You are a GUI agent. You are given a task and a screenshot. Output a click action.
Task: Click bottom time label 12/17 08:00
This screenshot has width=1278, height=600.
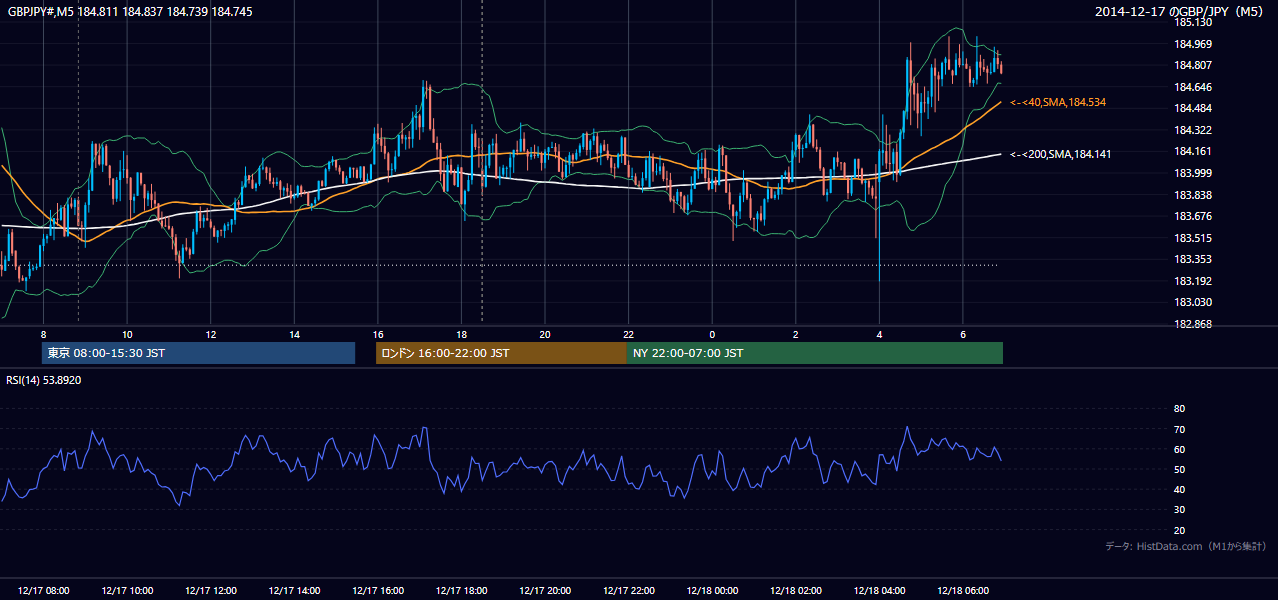(44, 591)
